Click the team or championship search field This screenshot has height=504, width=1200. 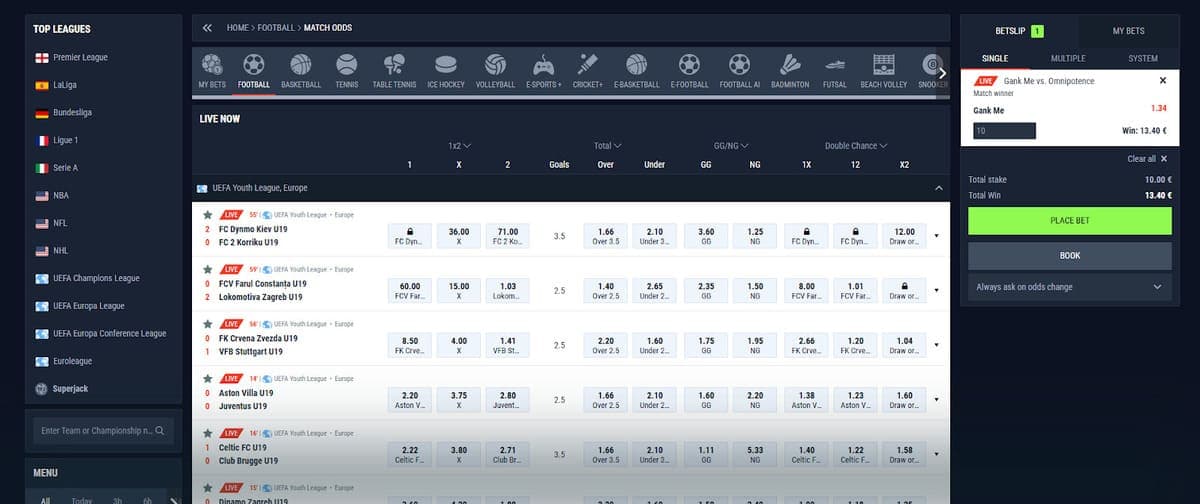click(x=103, y=431)
